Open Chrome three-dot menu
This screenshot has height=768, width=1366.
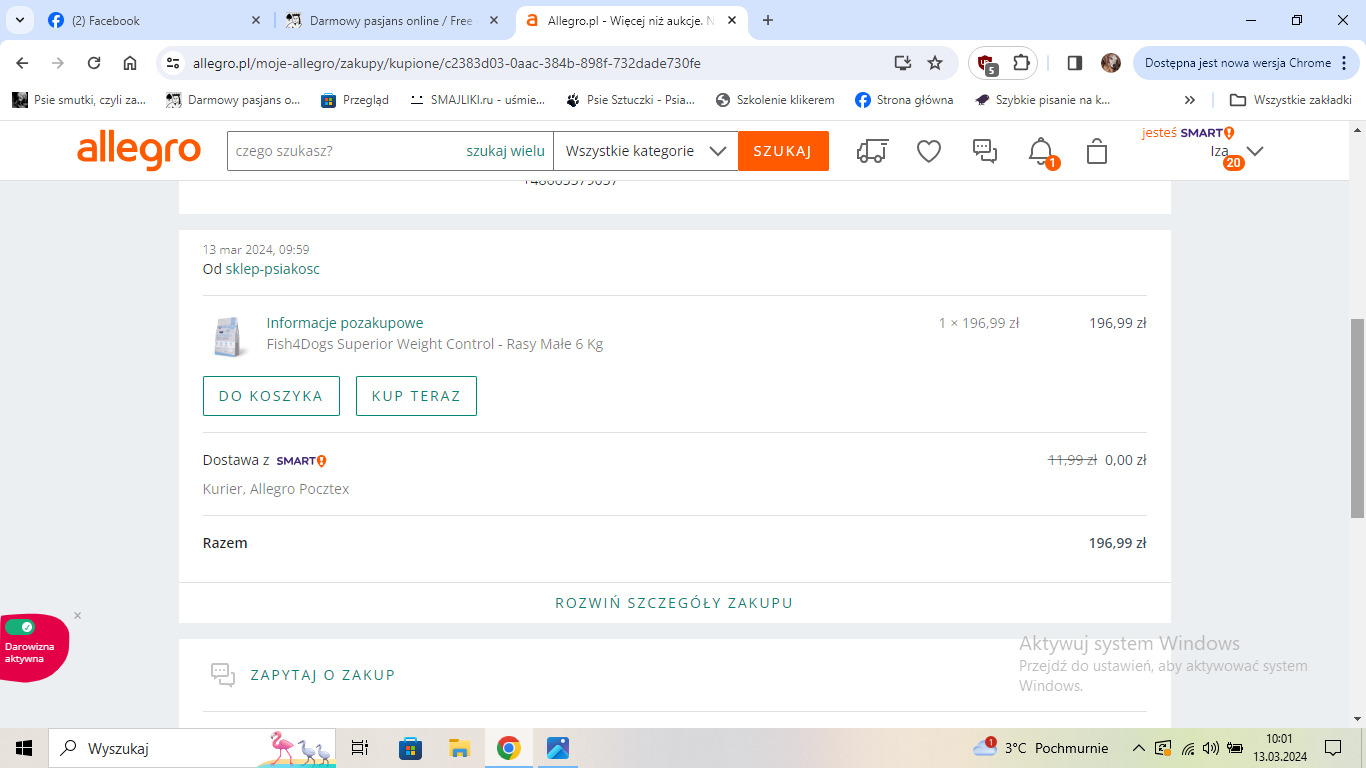point(1345,63)
